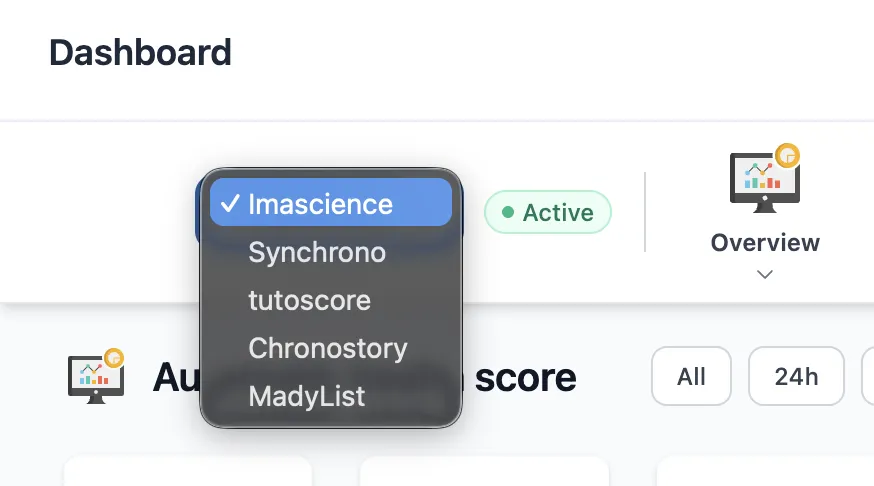Click the orange badge on the Overview icon

(788, 155)
